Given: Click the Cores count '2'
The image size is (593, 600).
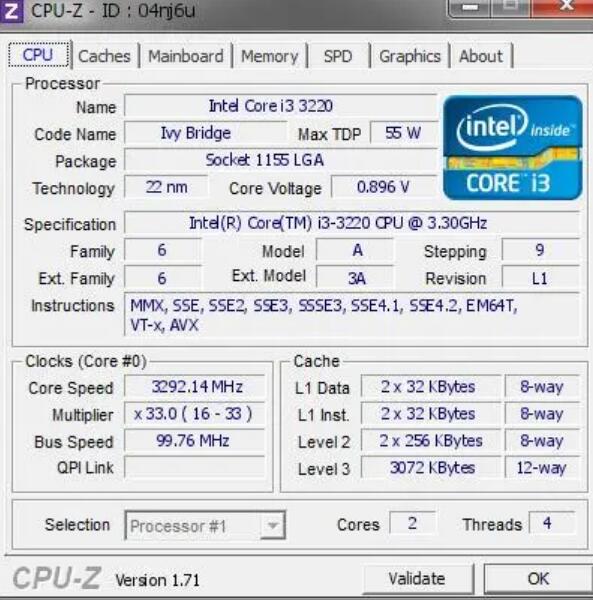Looking at the screenshot, I should [412, 523].
